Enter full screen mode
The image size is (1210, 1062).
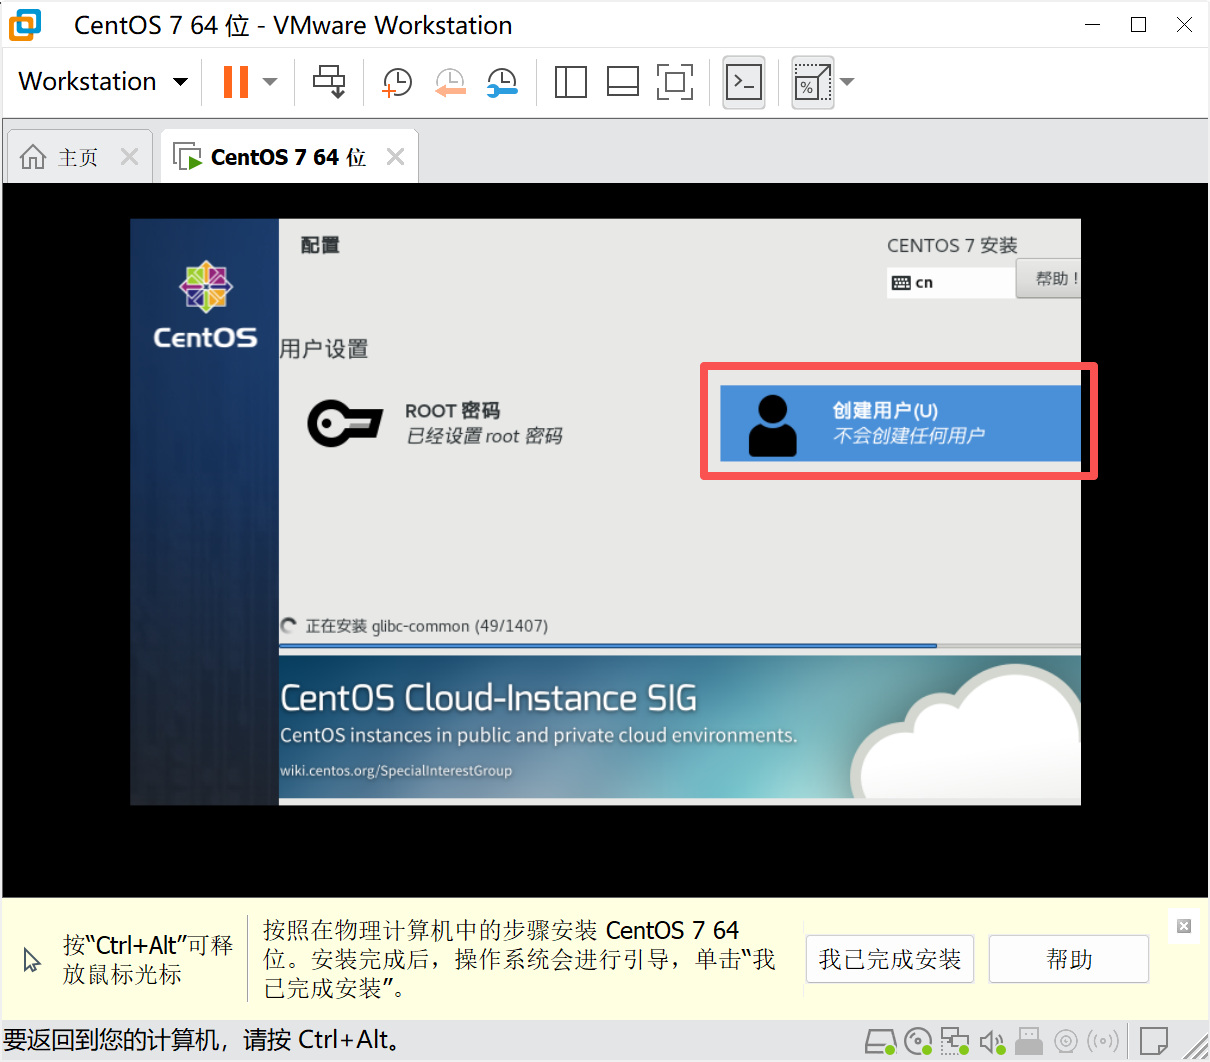(675, 82)
